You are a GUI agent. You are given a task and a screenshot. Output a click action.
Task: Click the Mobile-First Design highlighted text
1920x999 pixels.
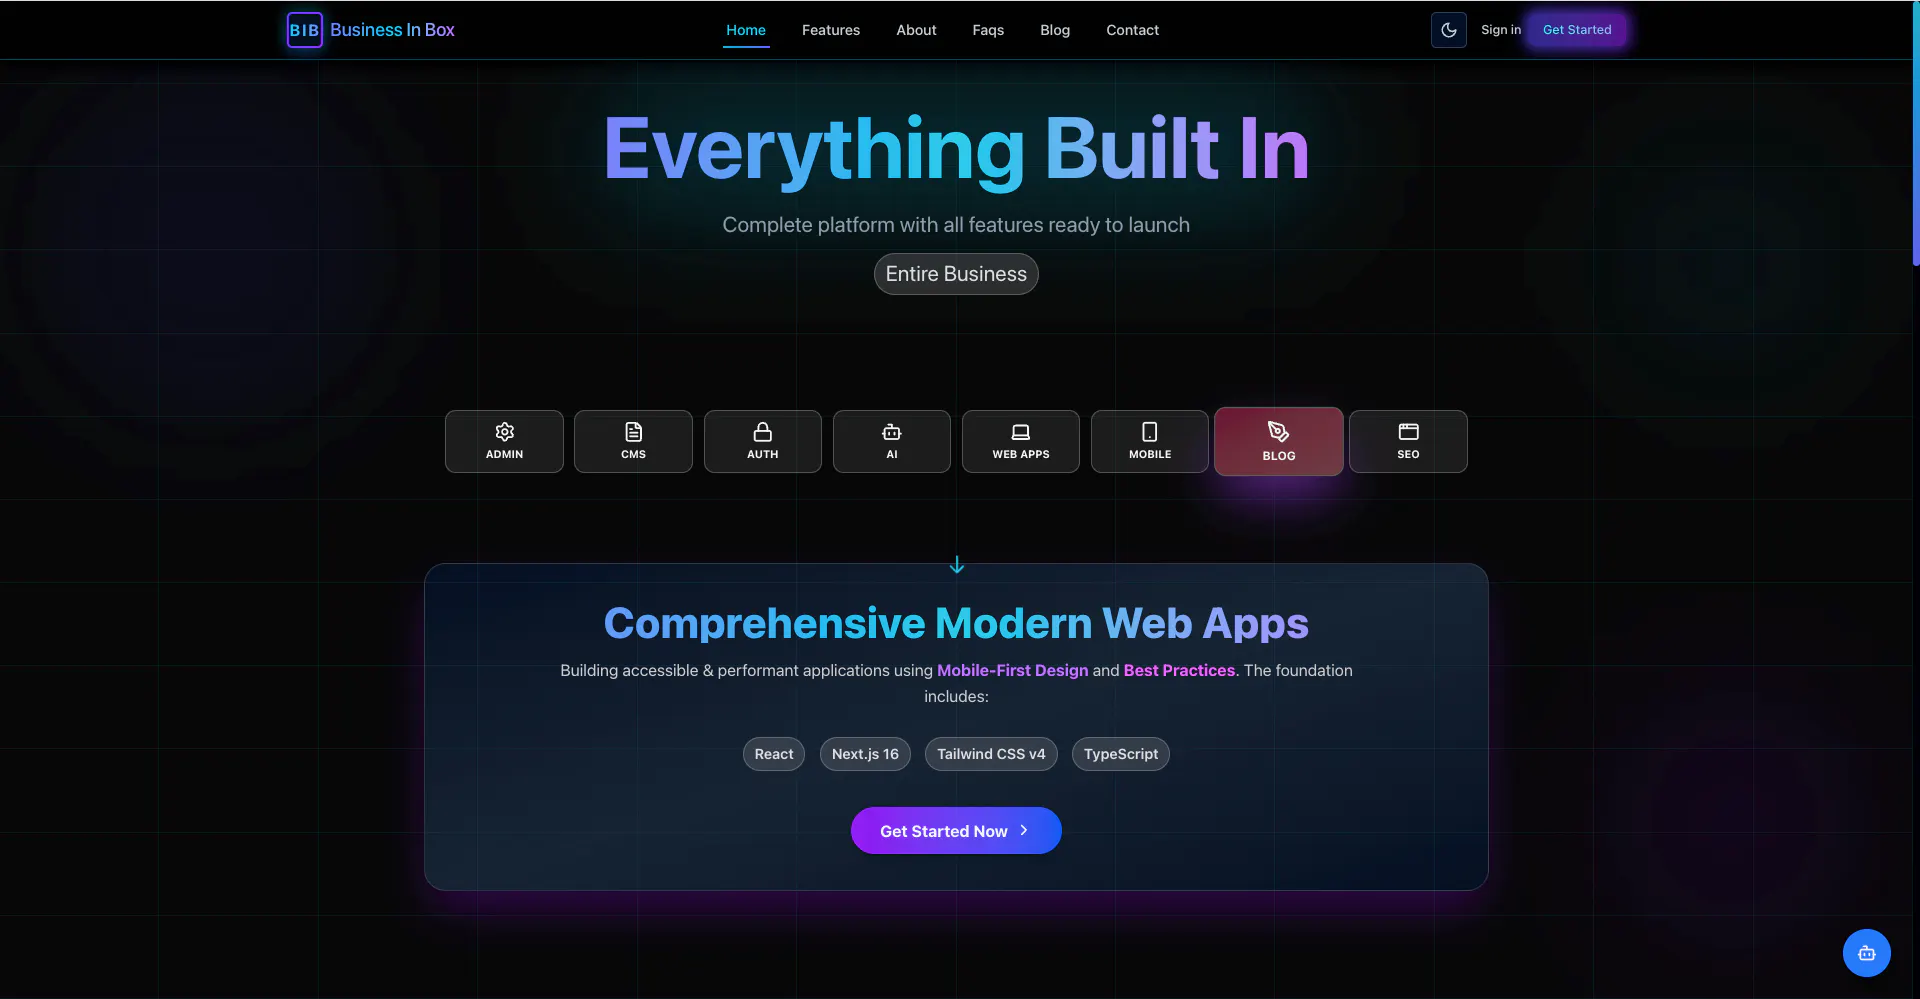pyautogui.click(x=1012, y=670)
